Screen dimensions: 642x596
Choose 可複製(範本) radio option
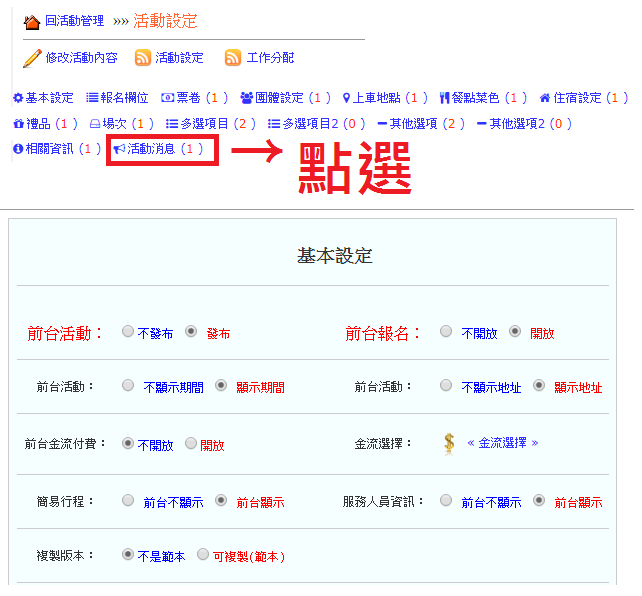203,554
